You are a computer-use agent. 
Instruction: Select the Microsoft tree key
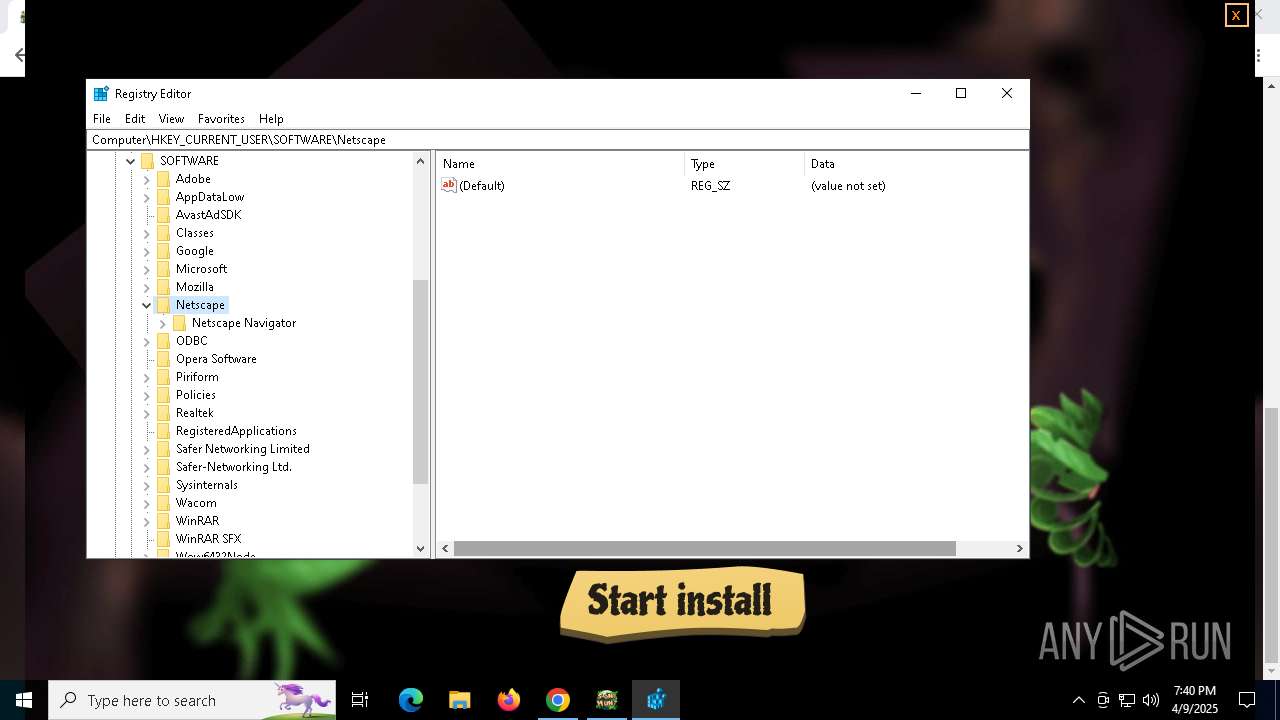pyautogui.click(x=201, y=269)
